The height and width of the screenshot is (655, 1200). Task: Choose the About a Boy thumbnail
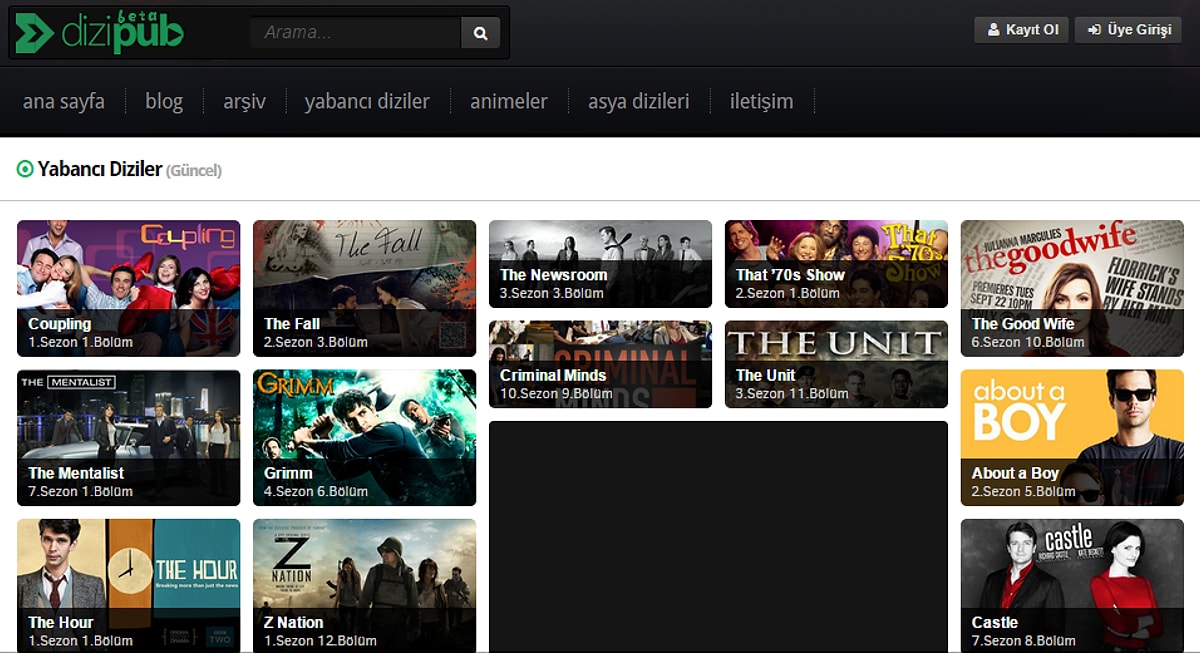[1072, 437]
